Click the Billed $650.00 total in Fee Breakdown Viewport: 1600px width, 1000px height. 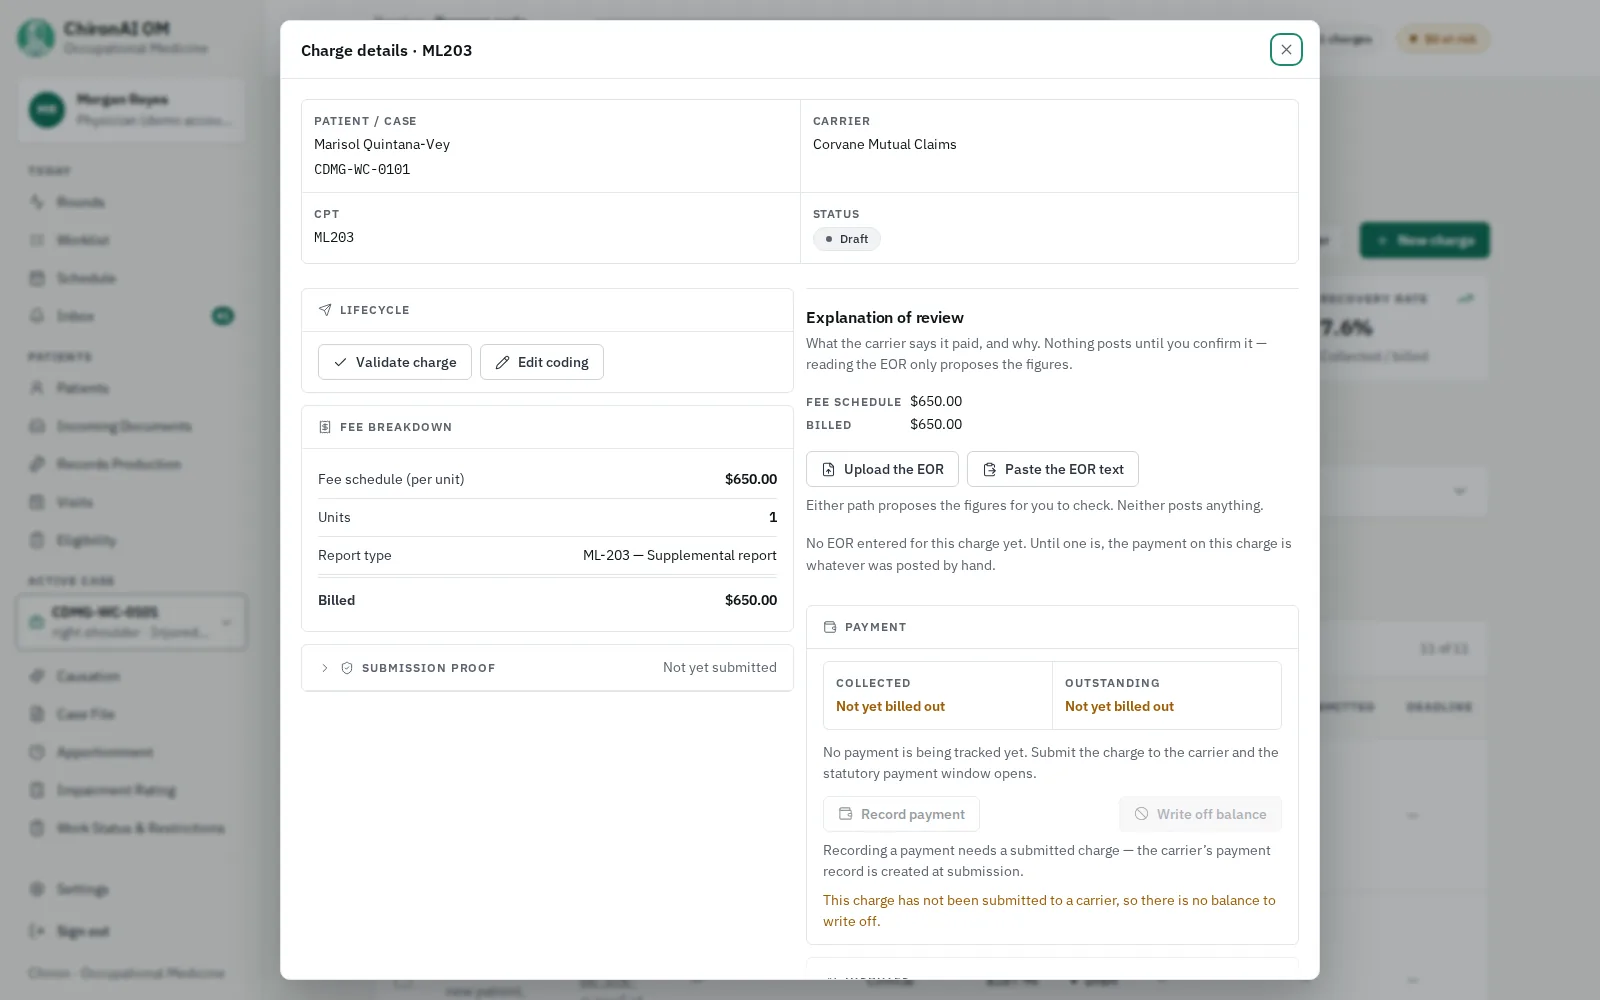751,600
